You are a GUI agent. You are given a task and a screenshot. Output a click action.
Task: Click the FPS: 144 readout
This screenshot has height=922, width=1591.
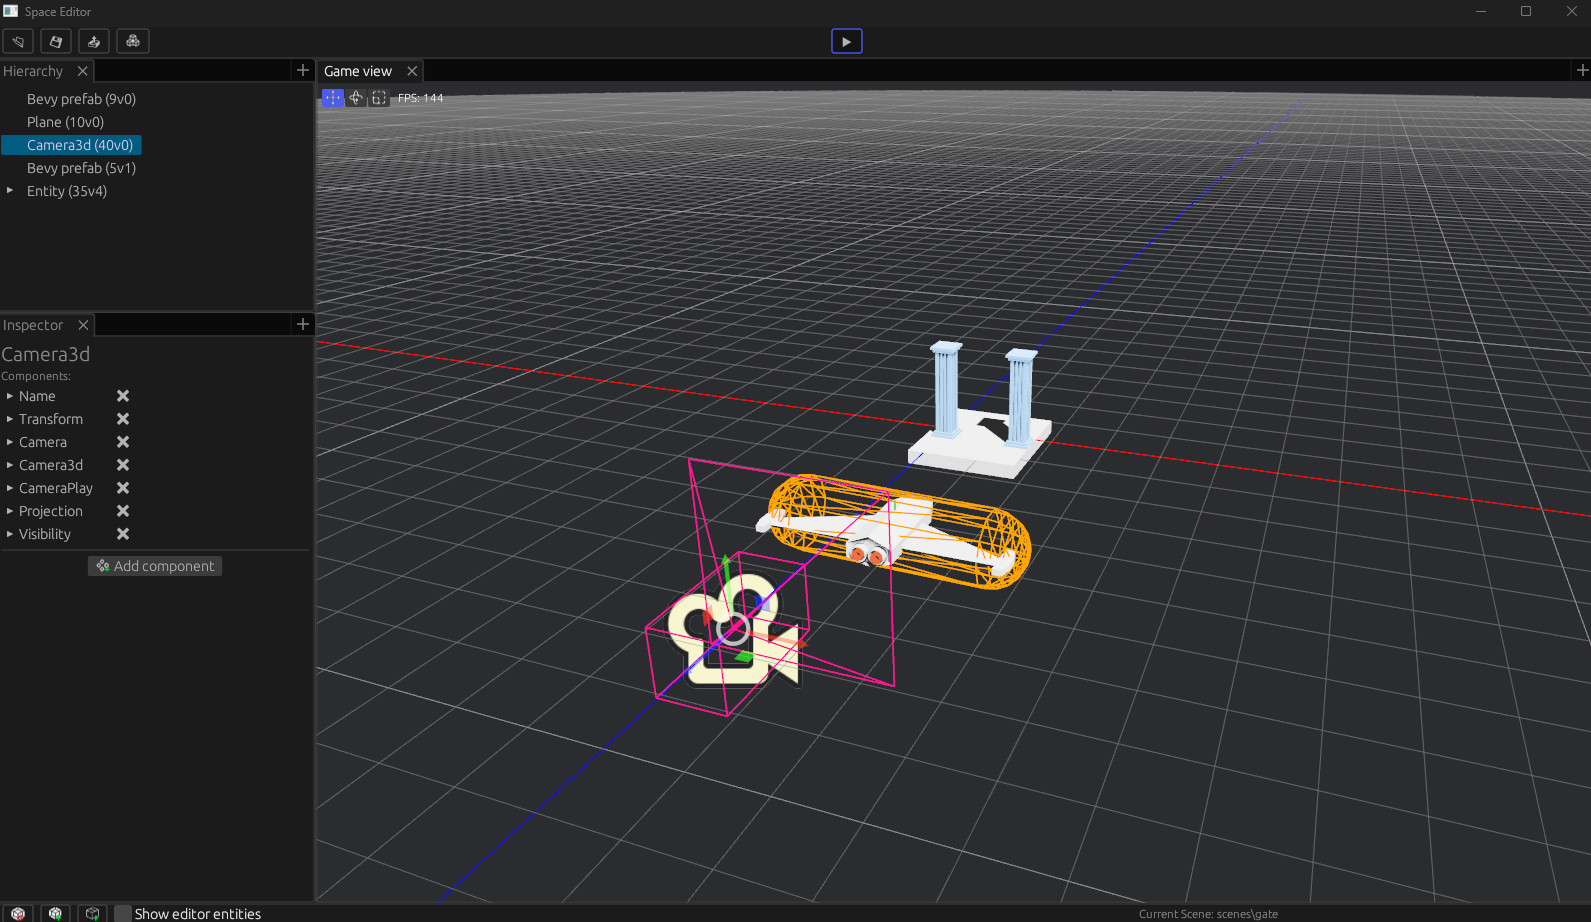421,98
